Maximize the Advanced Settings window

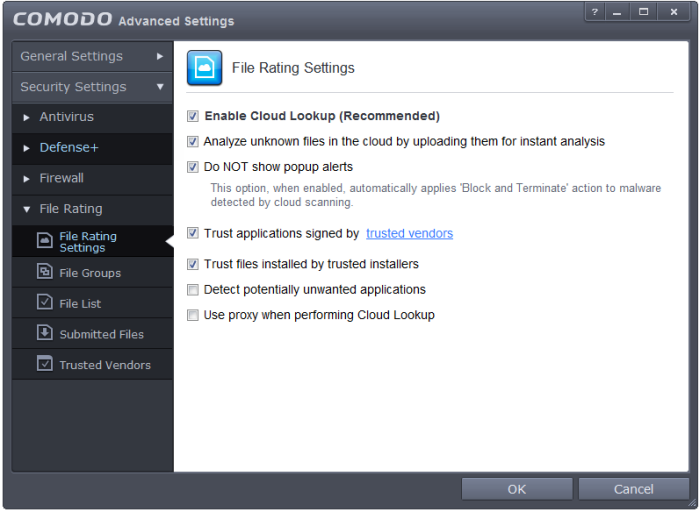tap(643, 12)
